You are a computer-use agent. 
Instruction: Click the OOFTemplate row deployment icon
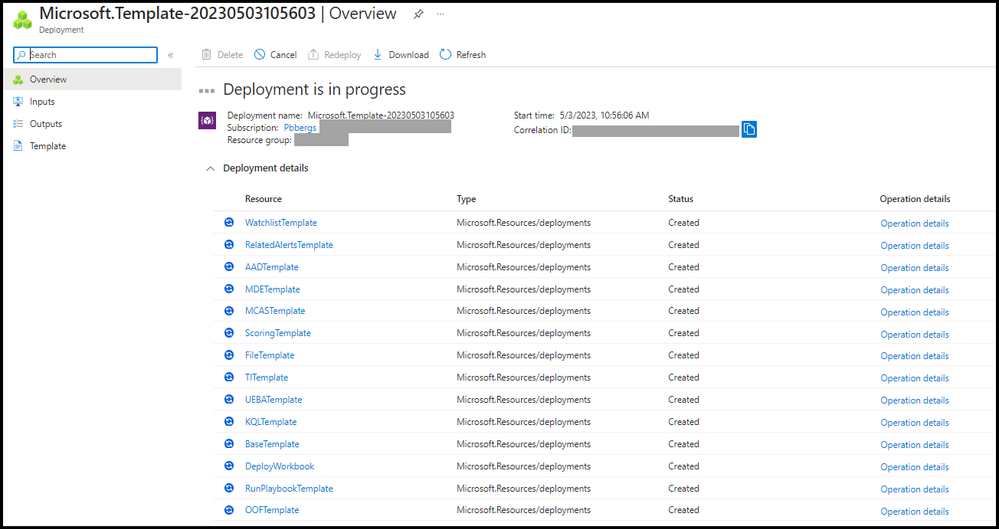pos(229,510)
